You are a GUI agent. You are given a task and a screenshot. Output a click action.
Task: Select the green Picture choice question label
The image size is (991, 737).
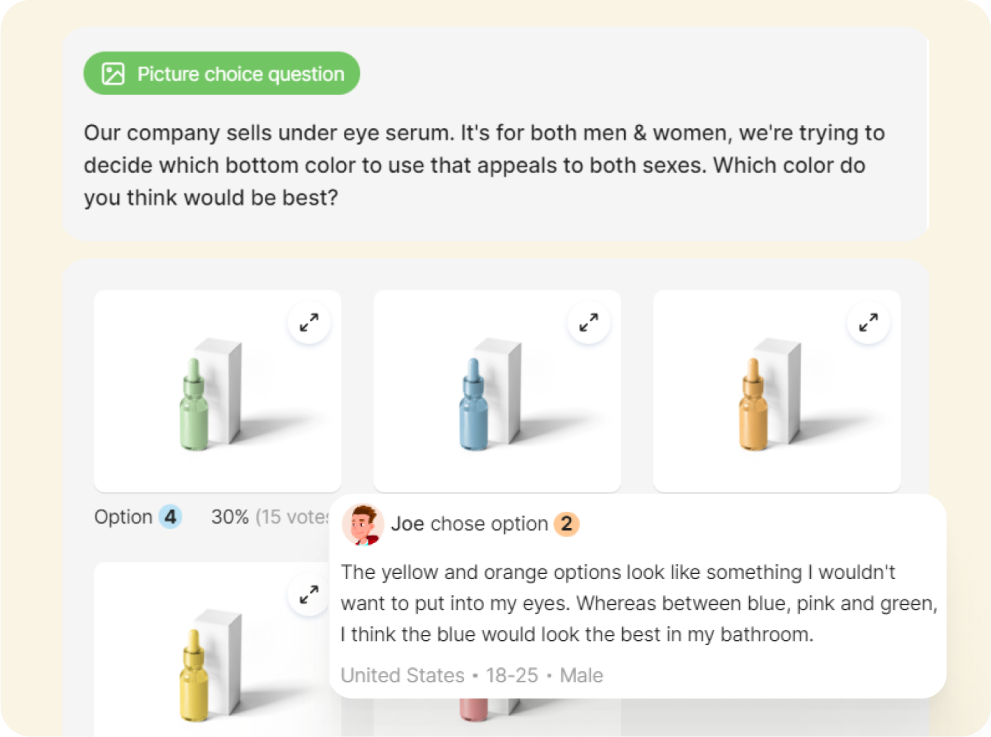(x=220, y=72)
